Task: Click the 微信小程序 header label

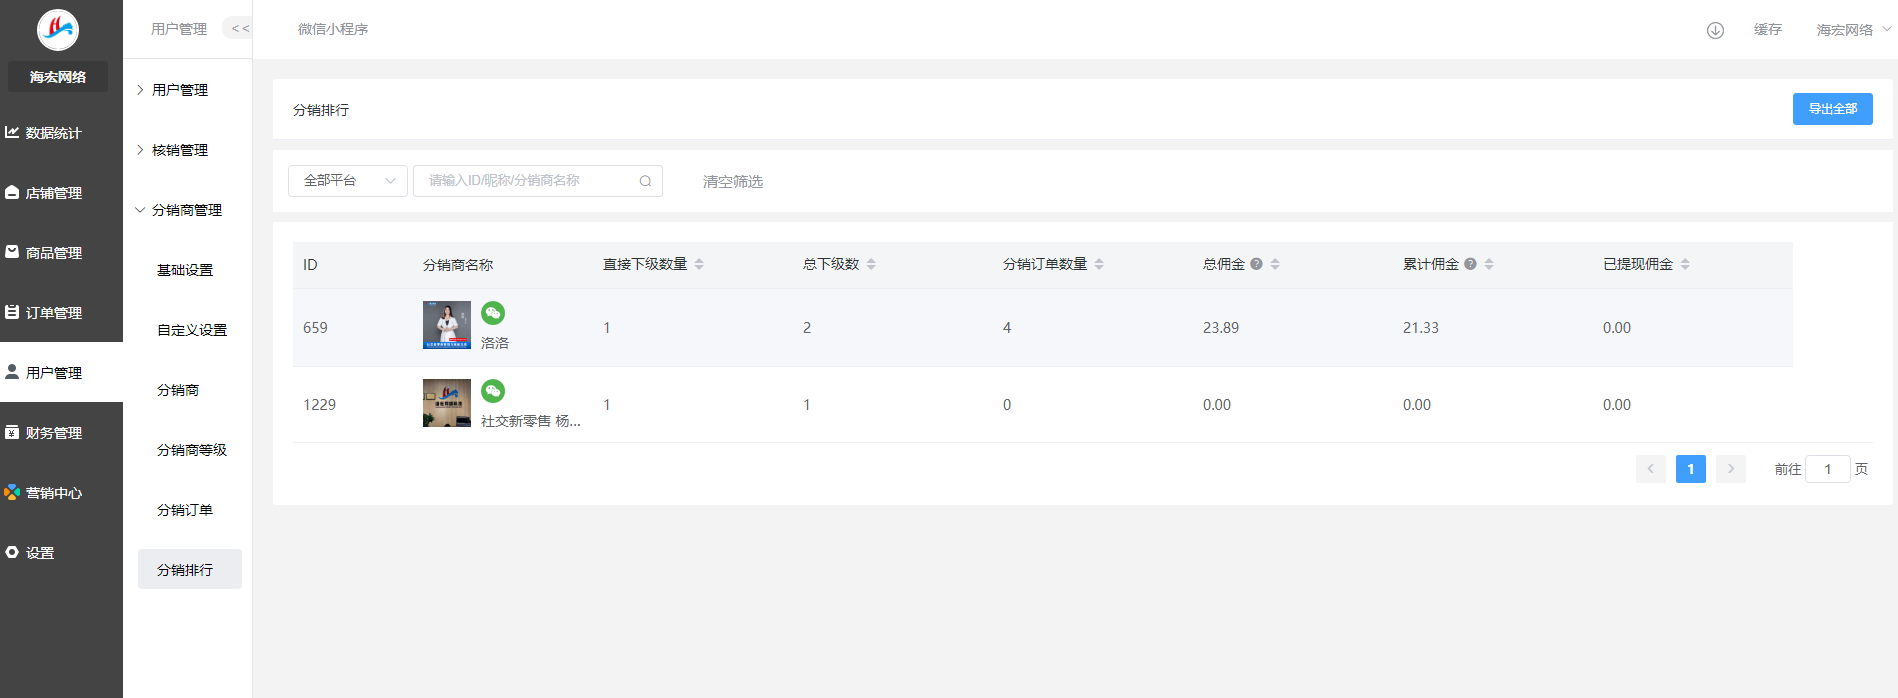Action: pos(333,29)
